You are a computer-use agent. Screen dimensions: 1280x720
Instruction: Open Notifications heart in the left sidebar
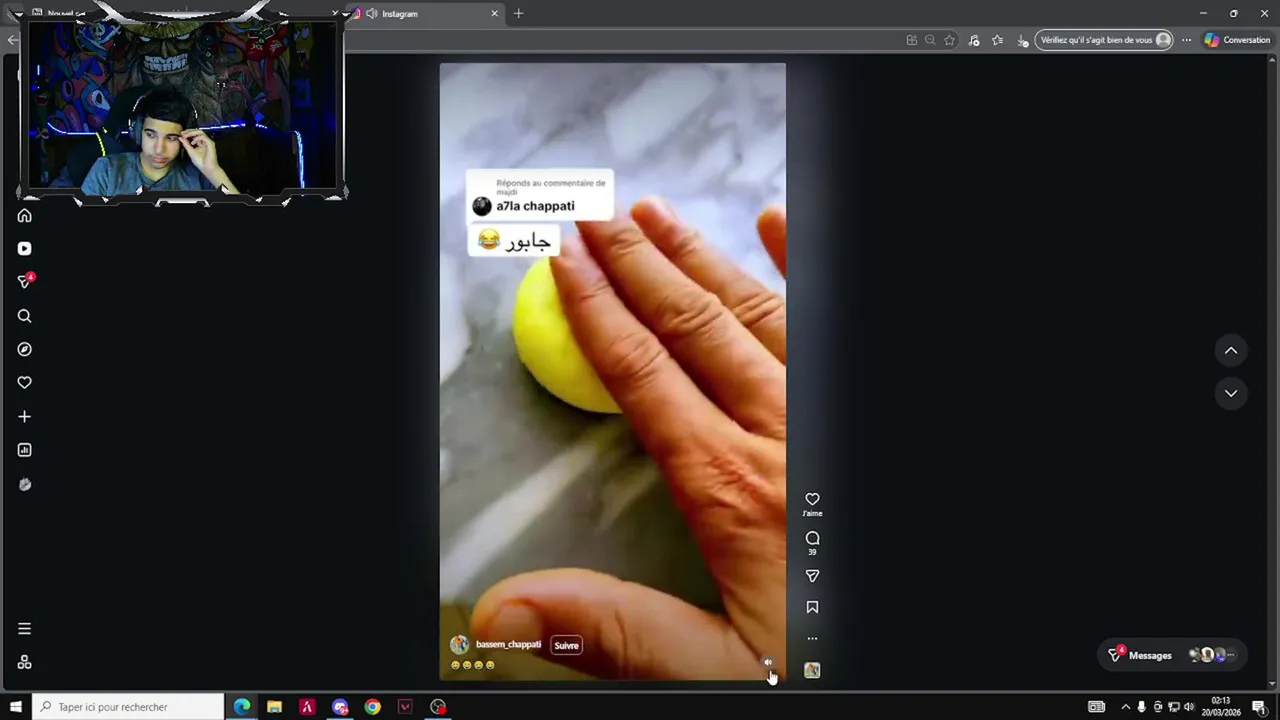[x=25, y=382]
